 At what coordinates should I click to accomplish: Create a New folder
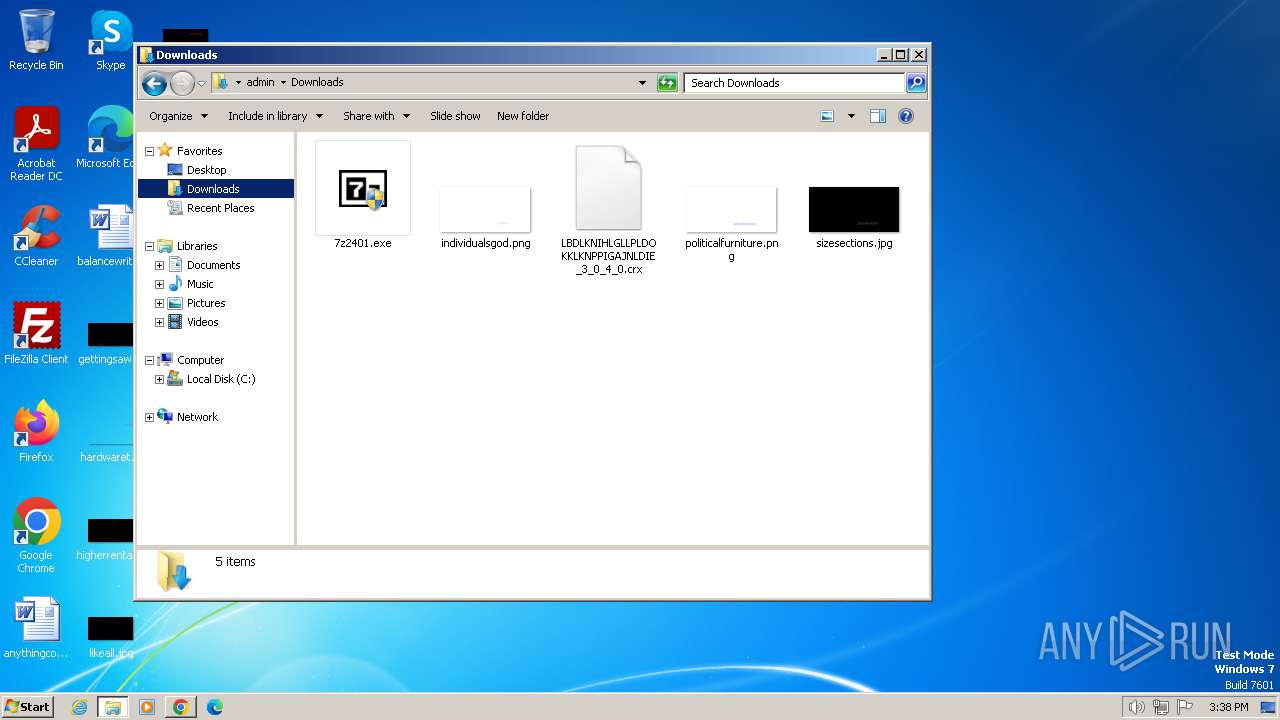click(523, 116)
